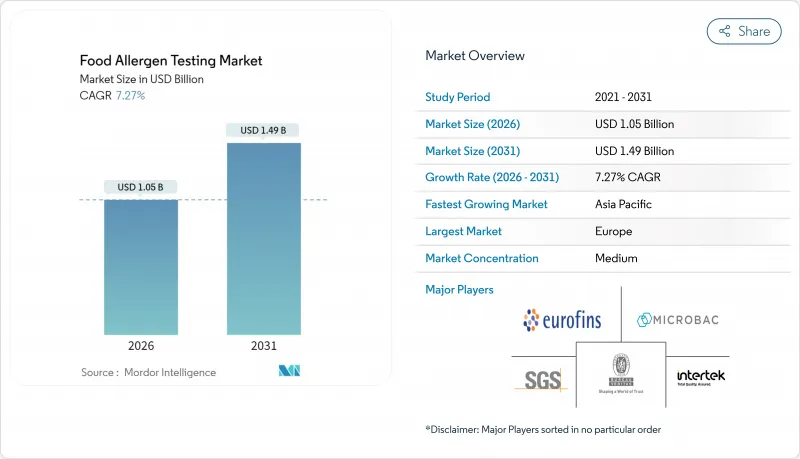This screenshot has height=459, width=800.
Task: Click the 2031 market size bar
Action: tap(263, 238)
